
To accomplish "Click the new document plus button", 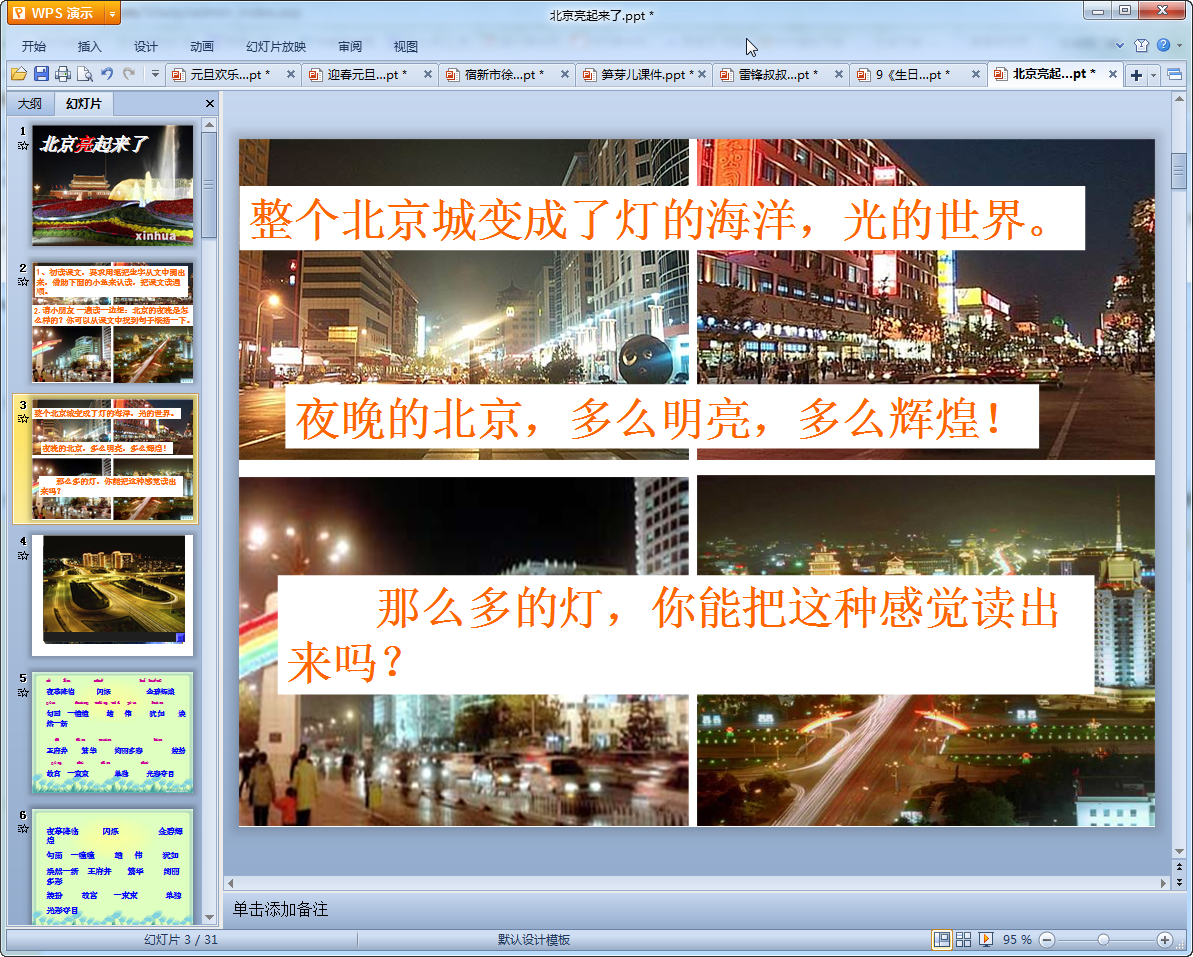I will click(x=1136, y=75).
